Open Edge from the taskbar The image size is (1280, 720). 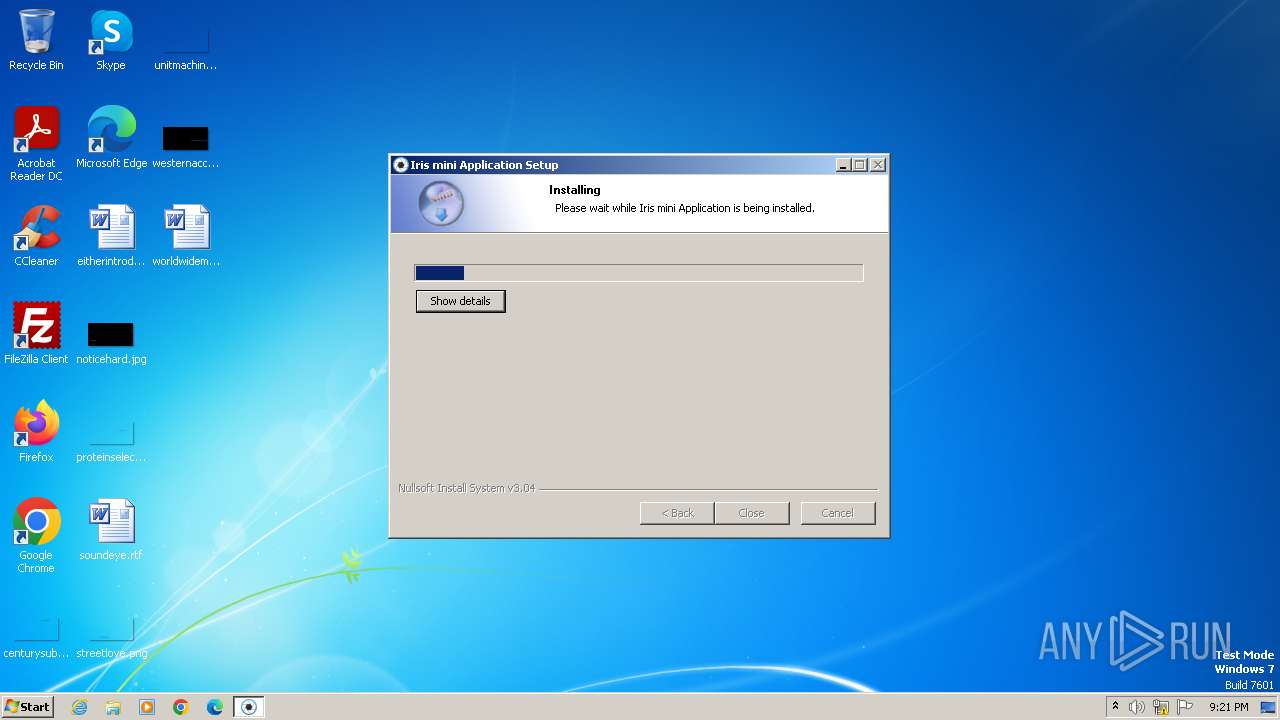(215, 707)
